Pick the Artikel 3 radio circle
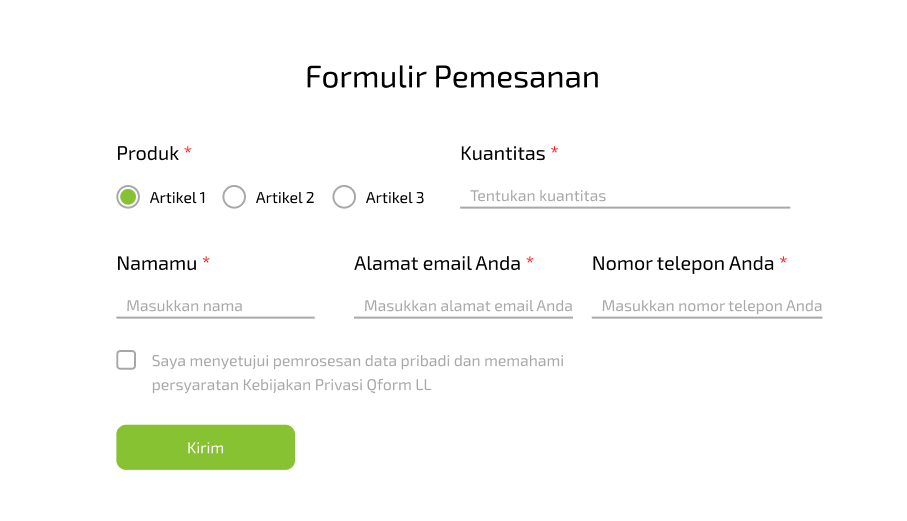Screen dimensions: 907x521 click(344, 197)
